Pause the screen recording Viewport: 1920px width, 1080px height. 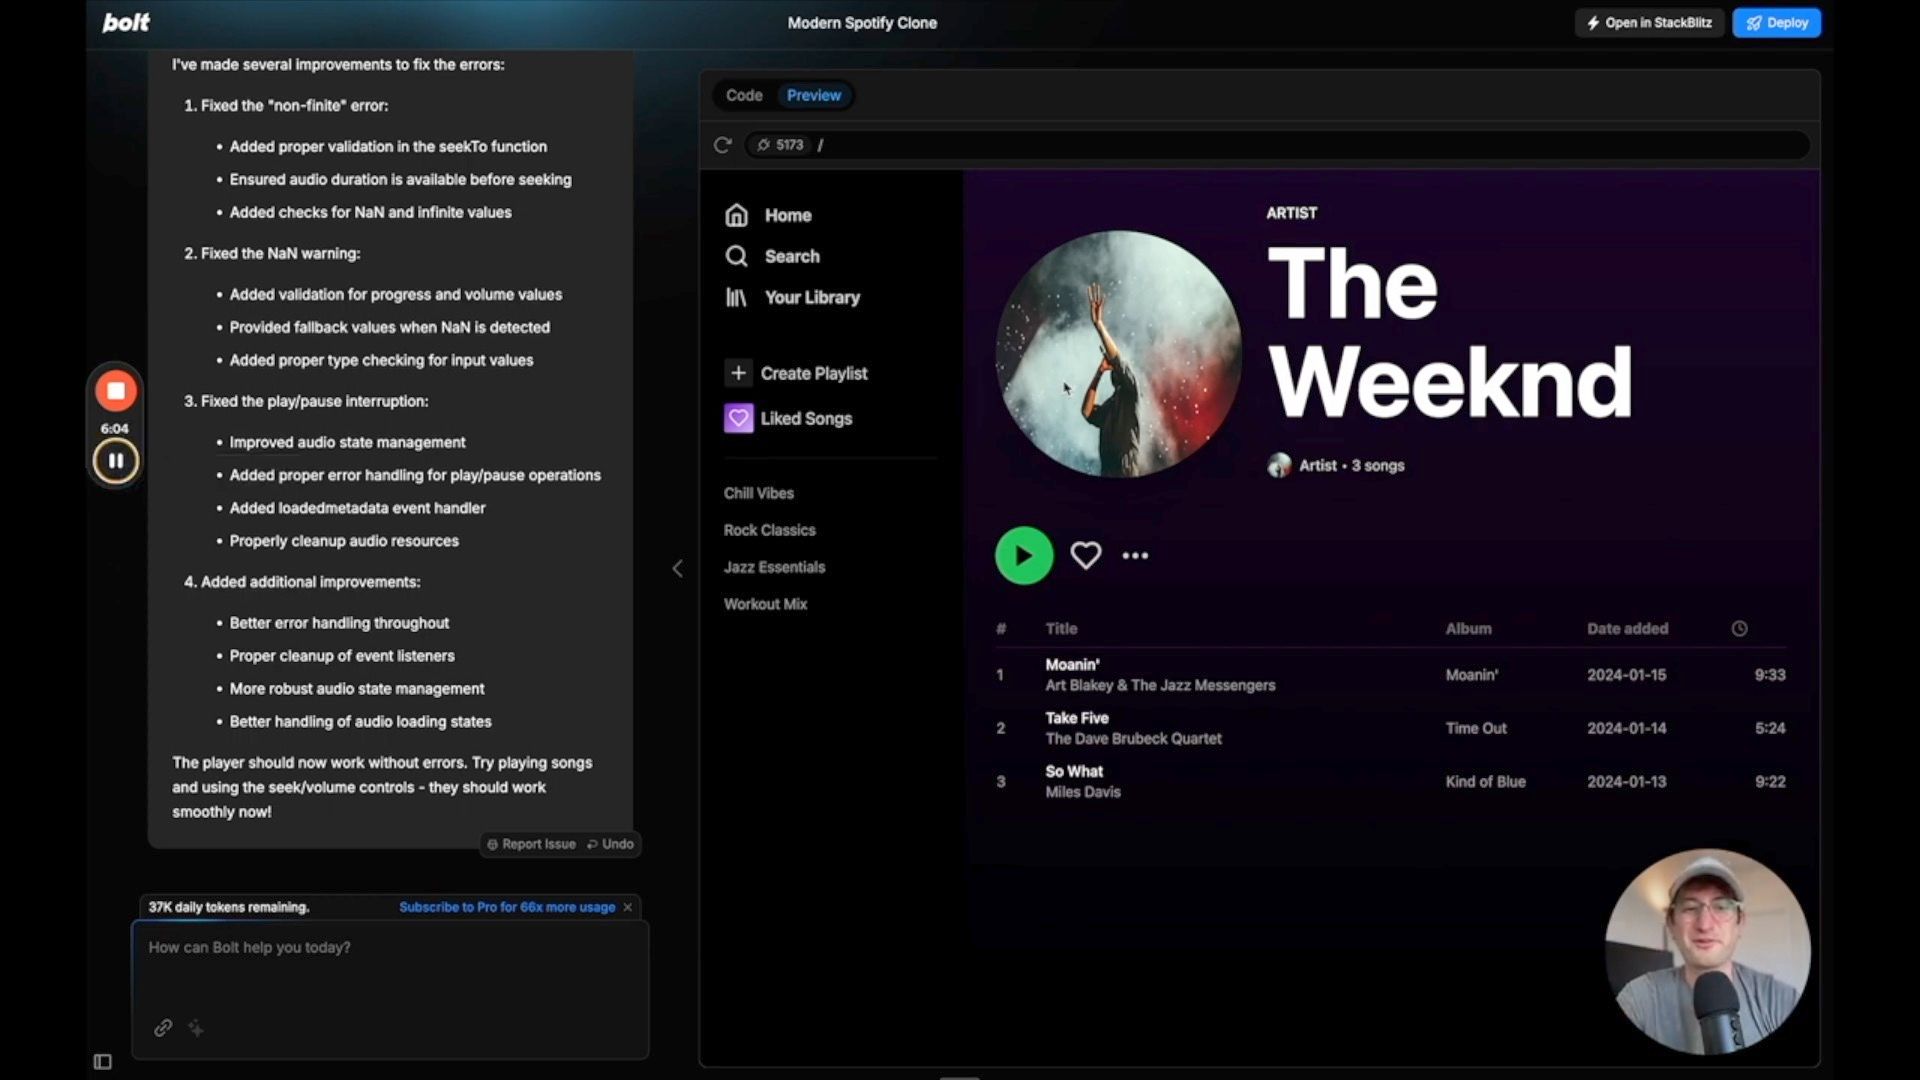coord(116,461)
